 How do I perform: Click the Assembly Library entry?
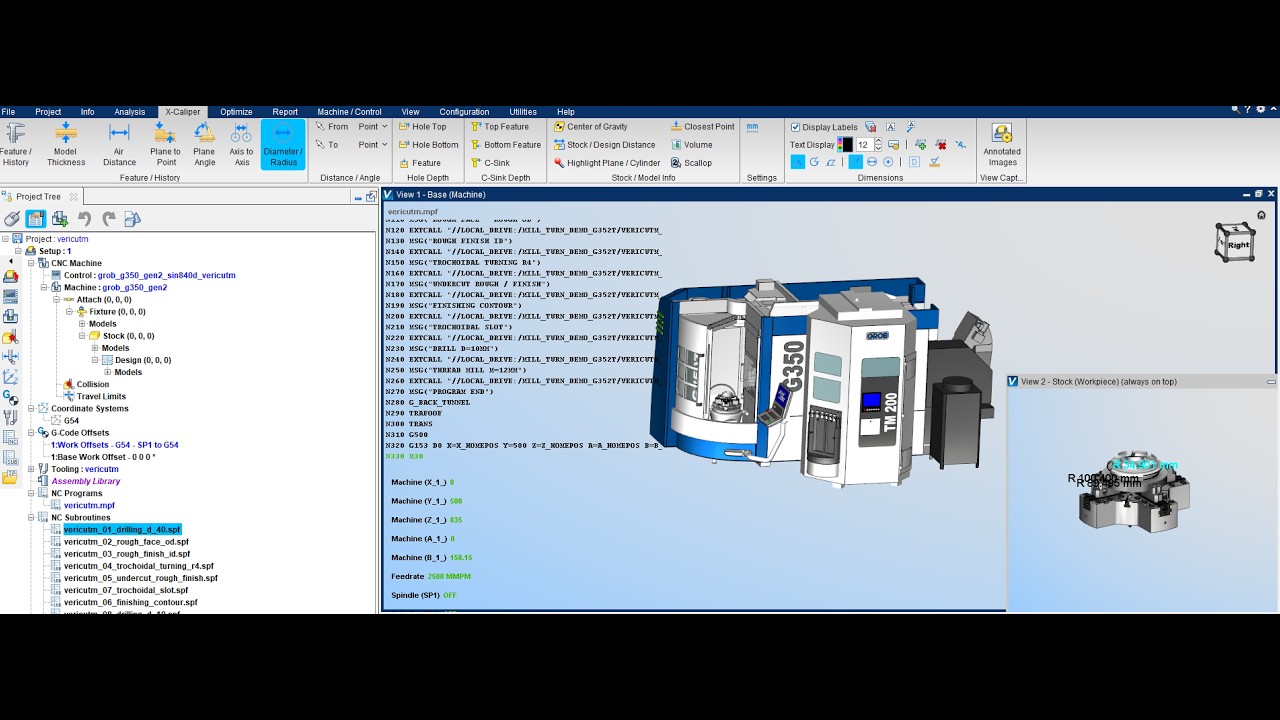point(86,481)
